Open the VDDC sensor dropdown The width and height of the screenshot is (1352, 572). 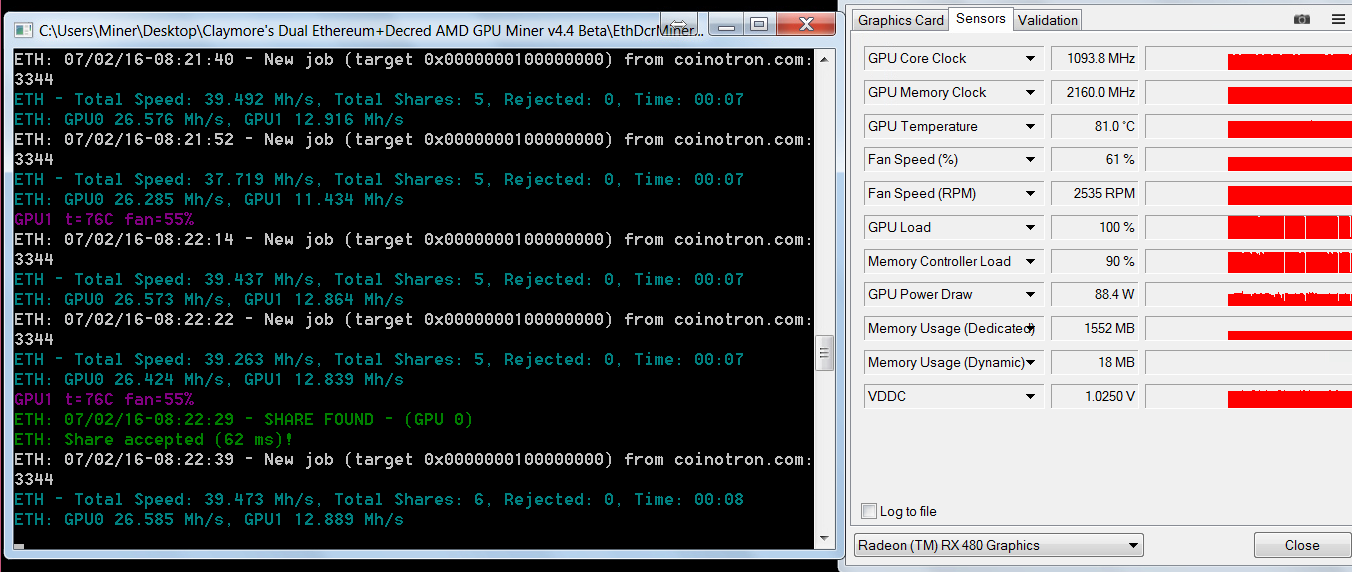coord(1030,397)
